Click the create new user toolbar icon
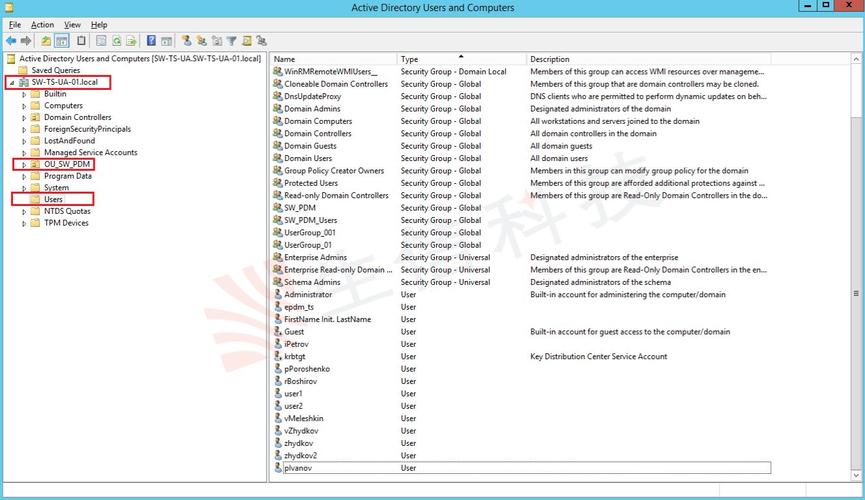 point(186,41)
